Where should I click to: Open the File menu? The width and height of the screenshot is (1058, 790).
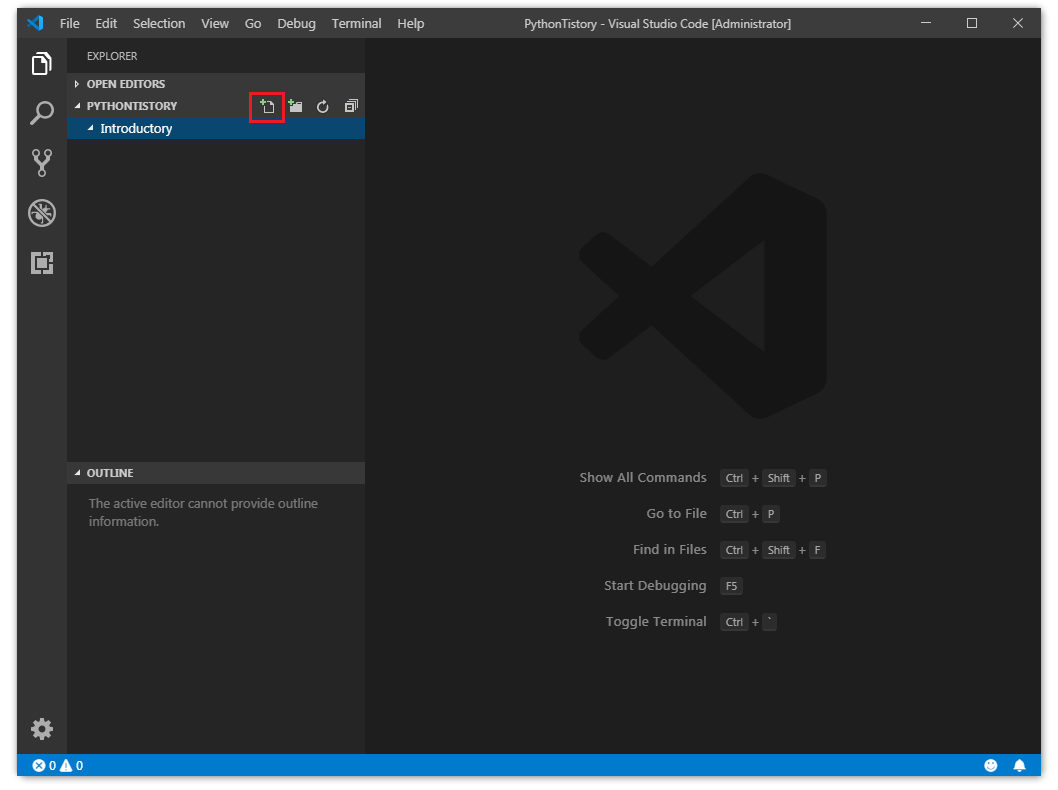point(69,24)
